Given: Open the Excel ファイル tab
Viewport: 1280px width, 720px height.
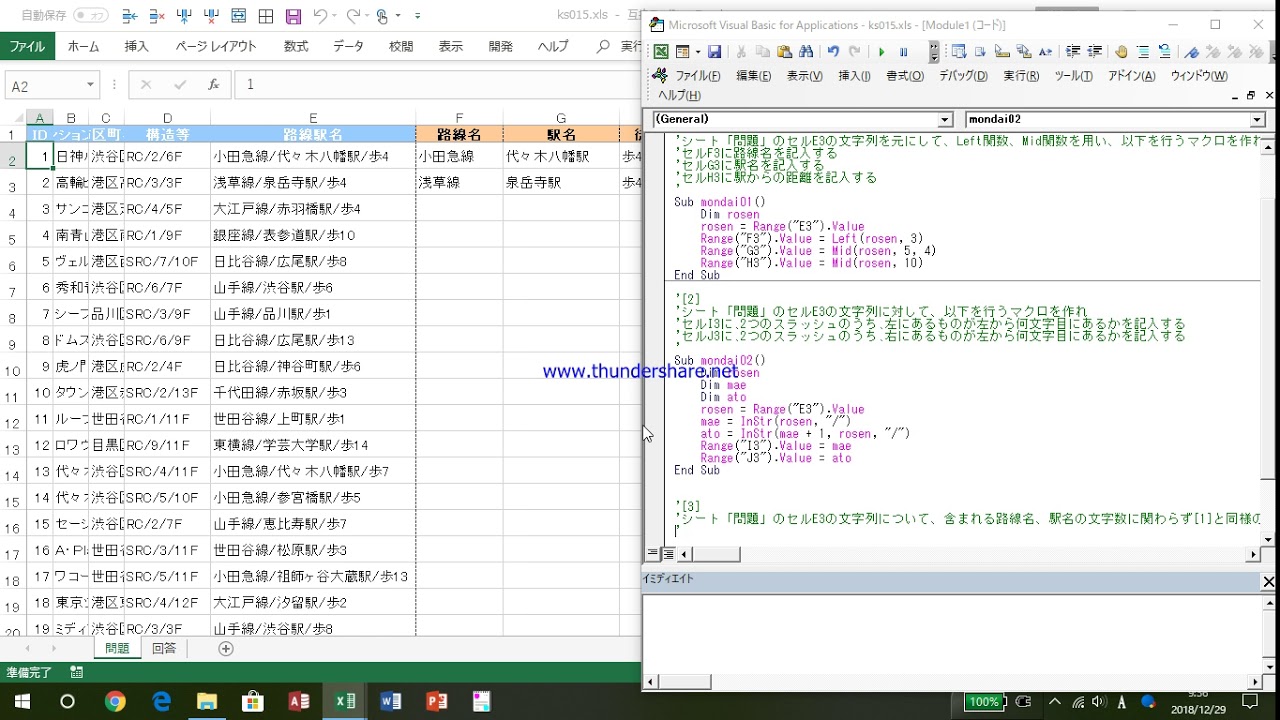Looking at the screenshot, I should pyautogui.click(x=27, y=46).
